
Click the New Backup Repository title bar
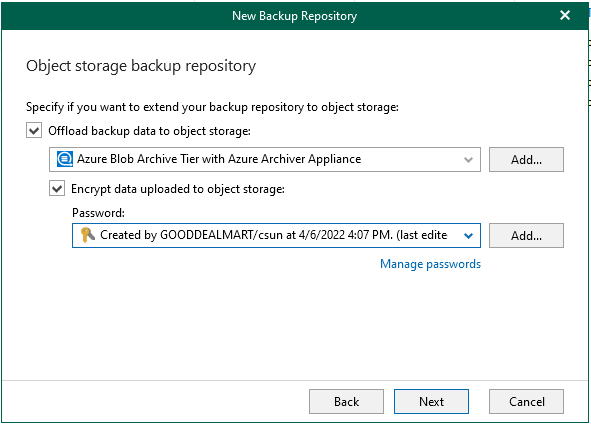294,16
